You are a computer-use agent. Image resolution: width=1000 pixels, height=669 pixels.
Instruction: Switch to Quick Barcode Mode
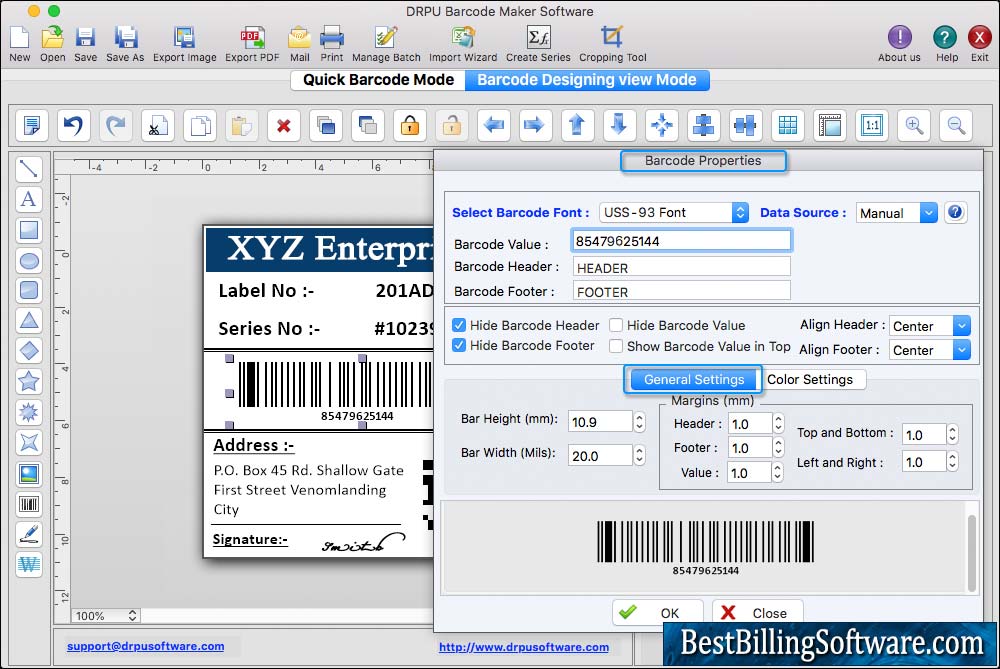tap(378, 80)
